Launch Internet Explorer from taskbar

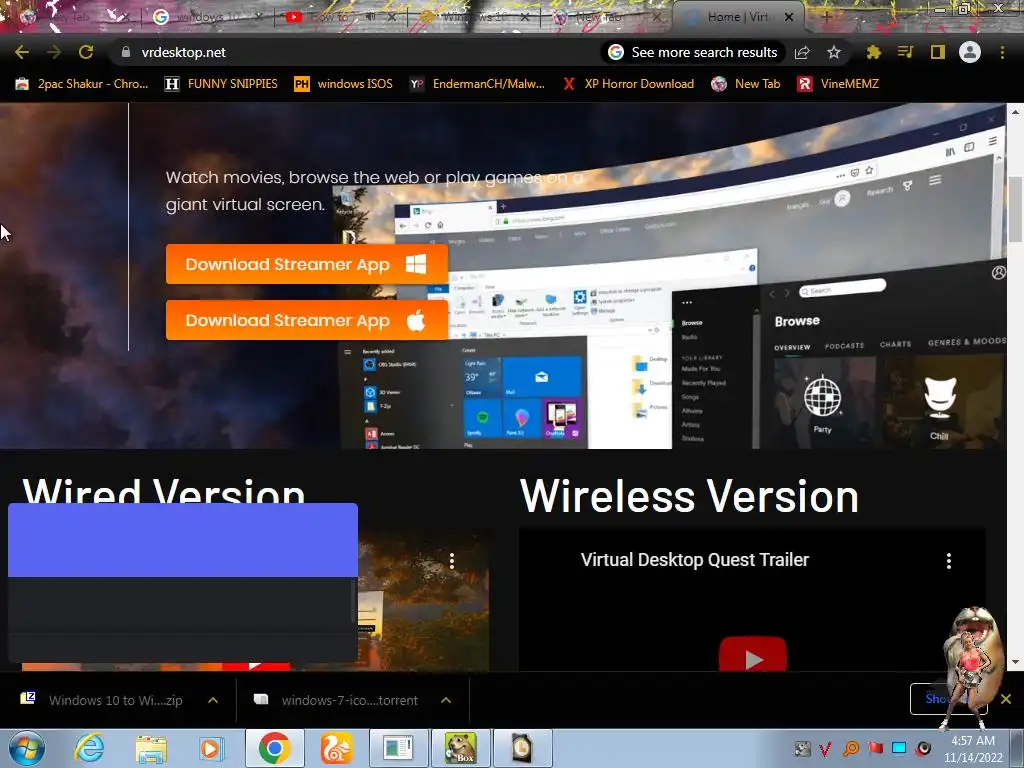pyautogui.click(x=89, y=748)
